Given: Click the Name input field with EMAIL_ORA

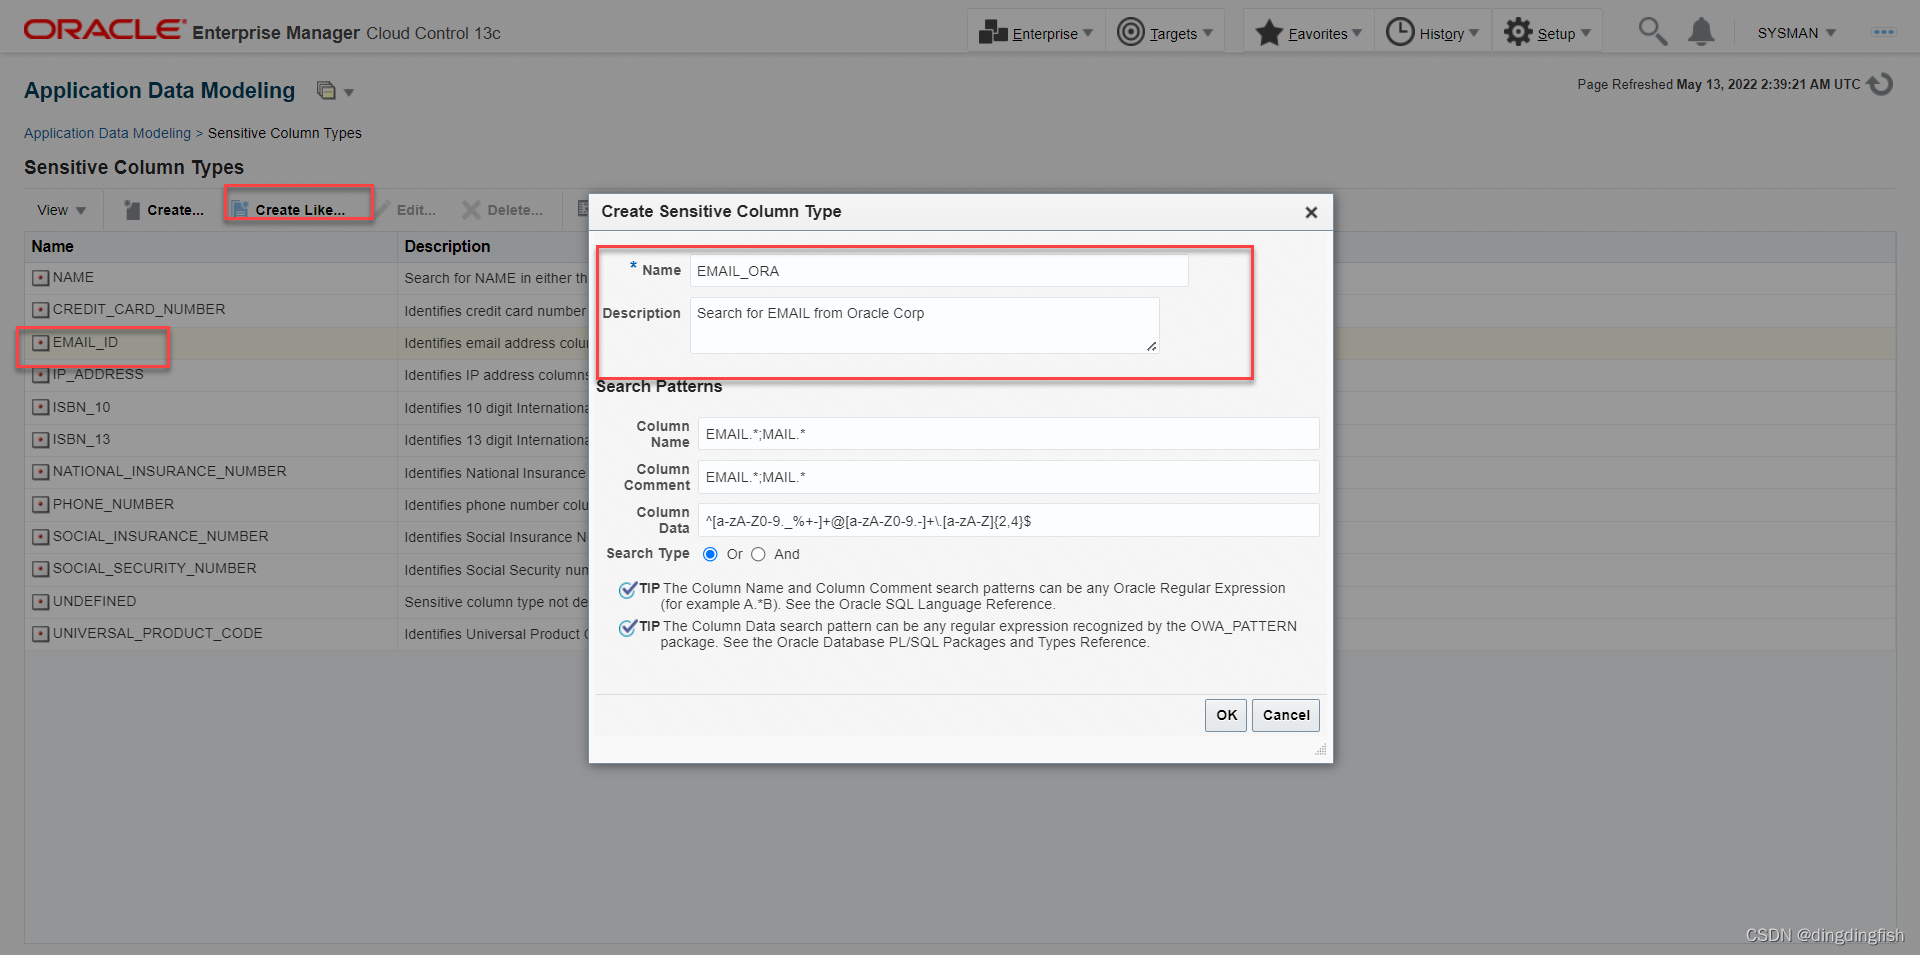Looking at the screenshot, I should coord(939,271).
